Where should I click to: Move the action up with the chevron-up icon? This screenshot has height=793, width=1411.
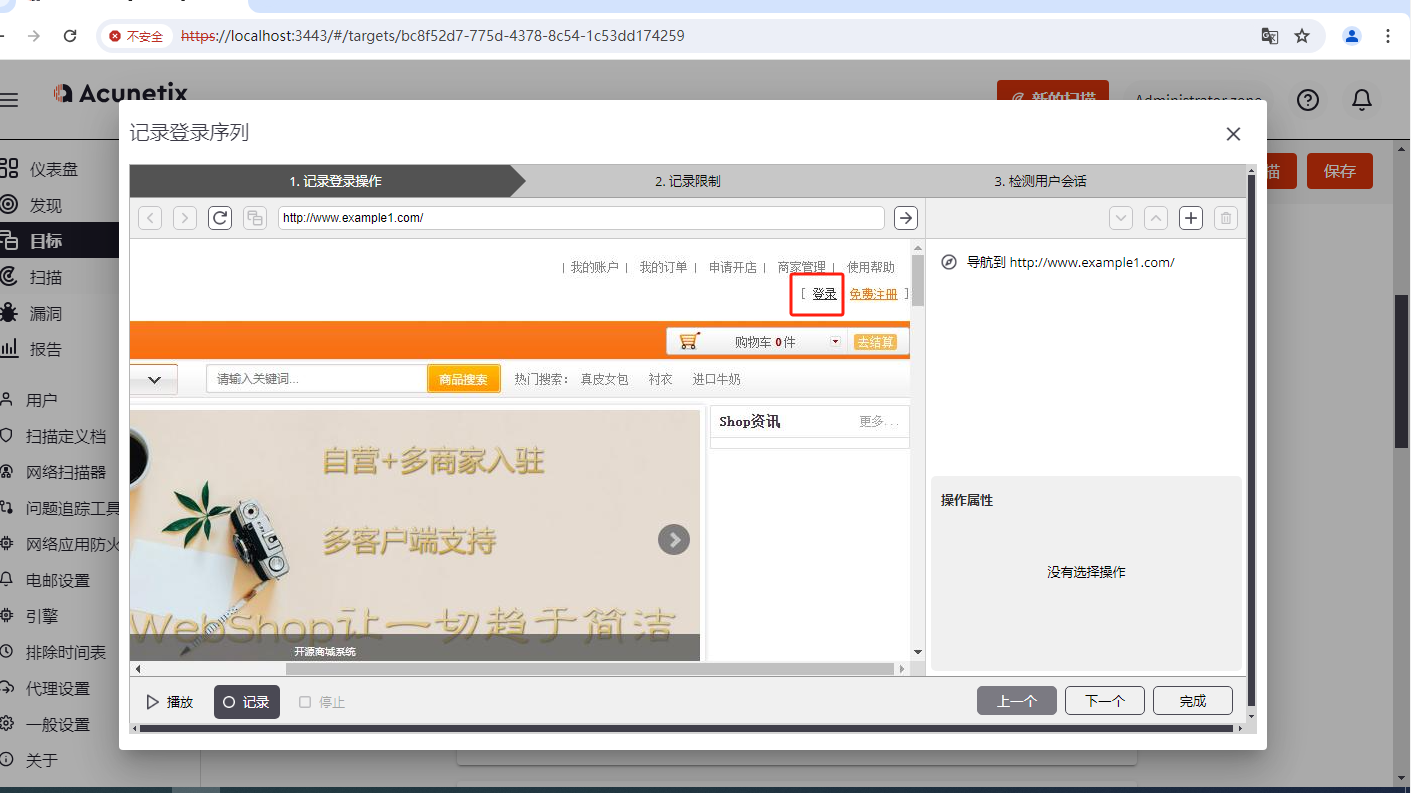point(1156,218)
